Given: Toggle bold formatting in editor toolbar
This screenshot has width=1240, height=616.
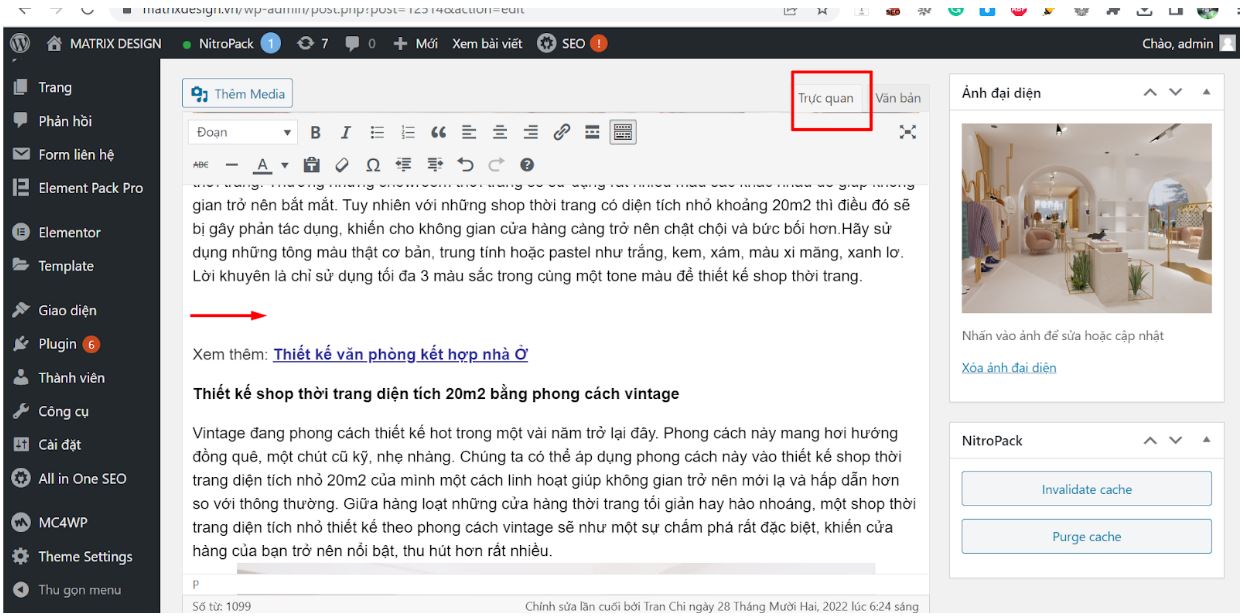Looking at the screenshot, I should click(315, 132).
